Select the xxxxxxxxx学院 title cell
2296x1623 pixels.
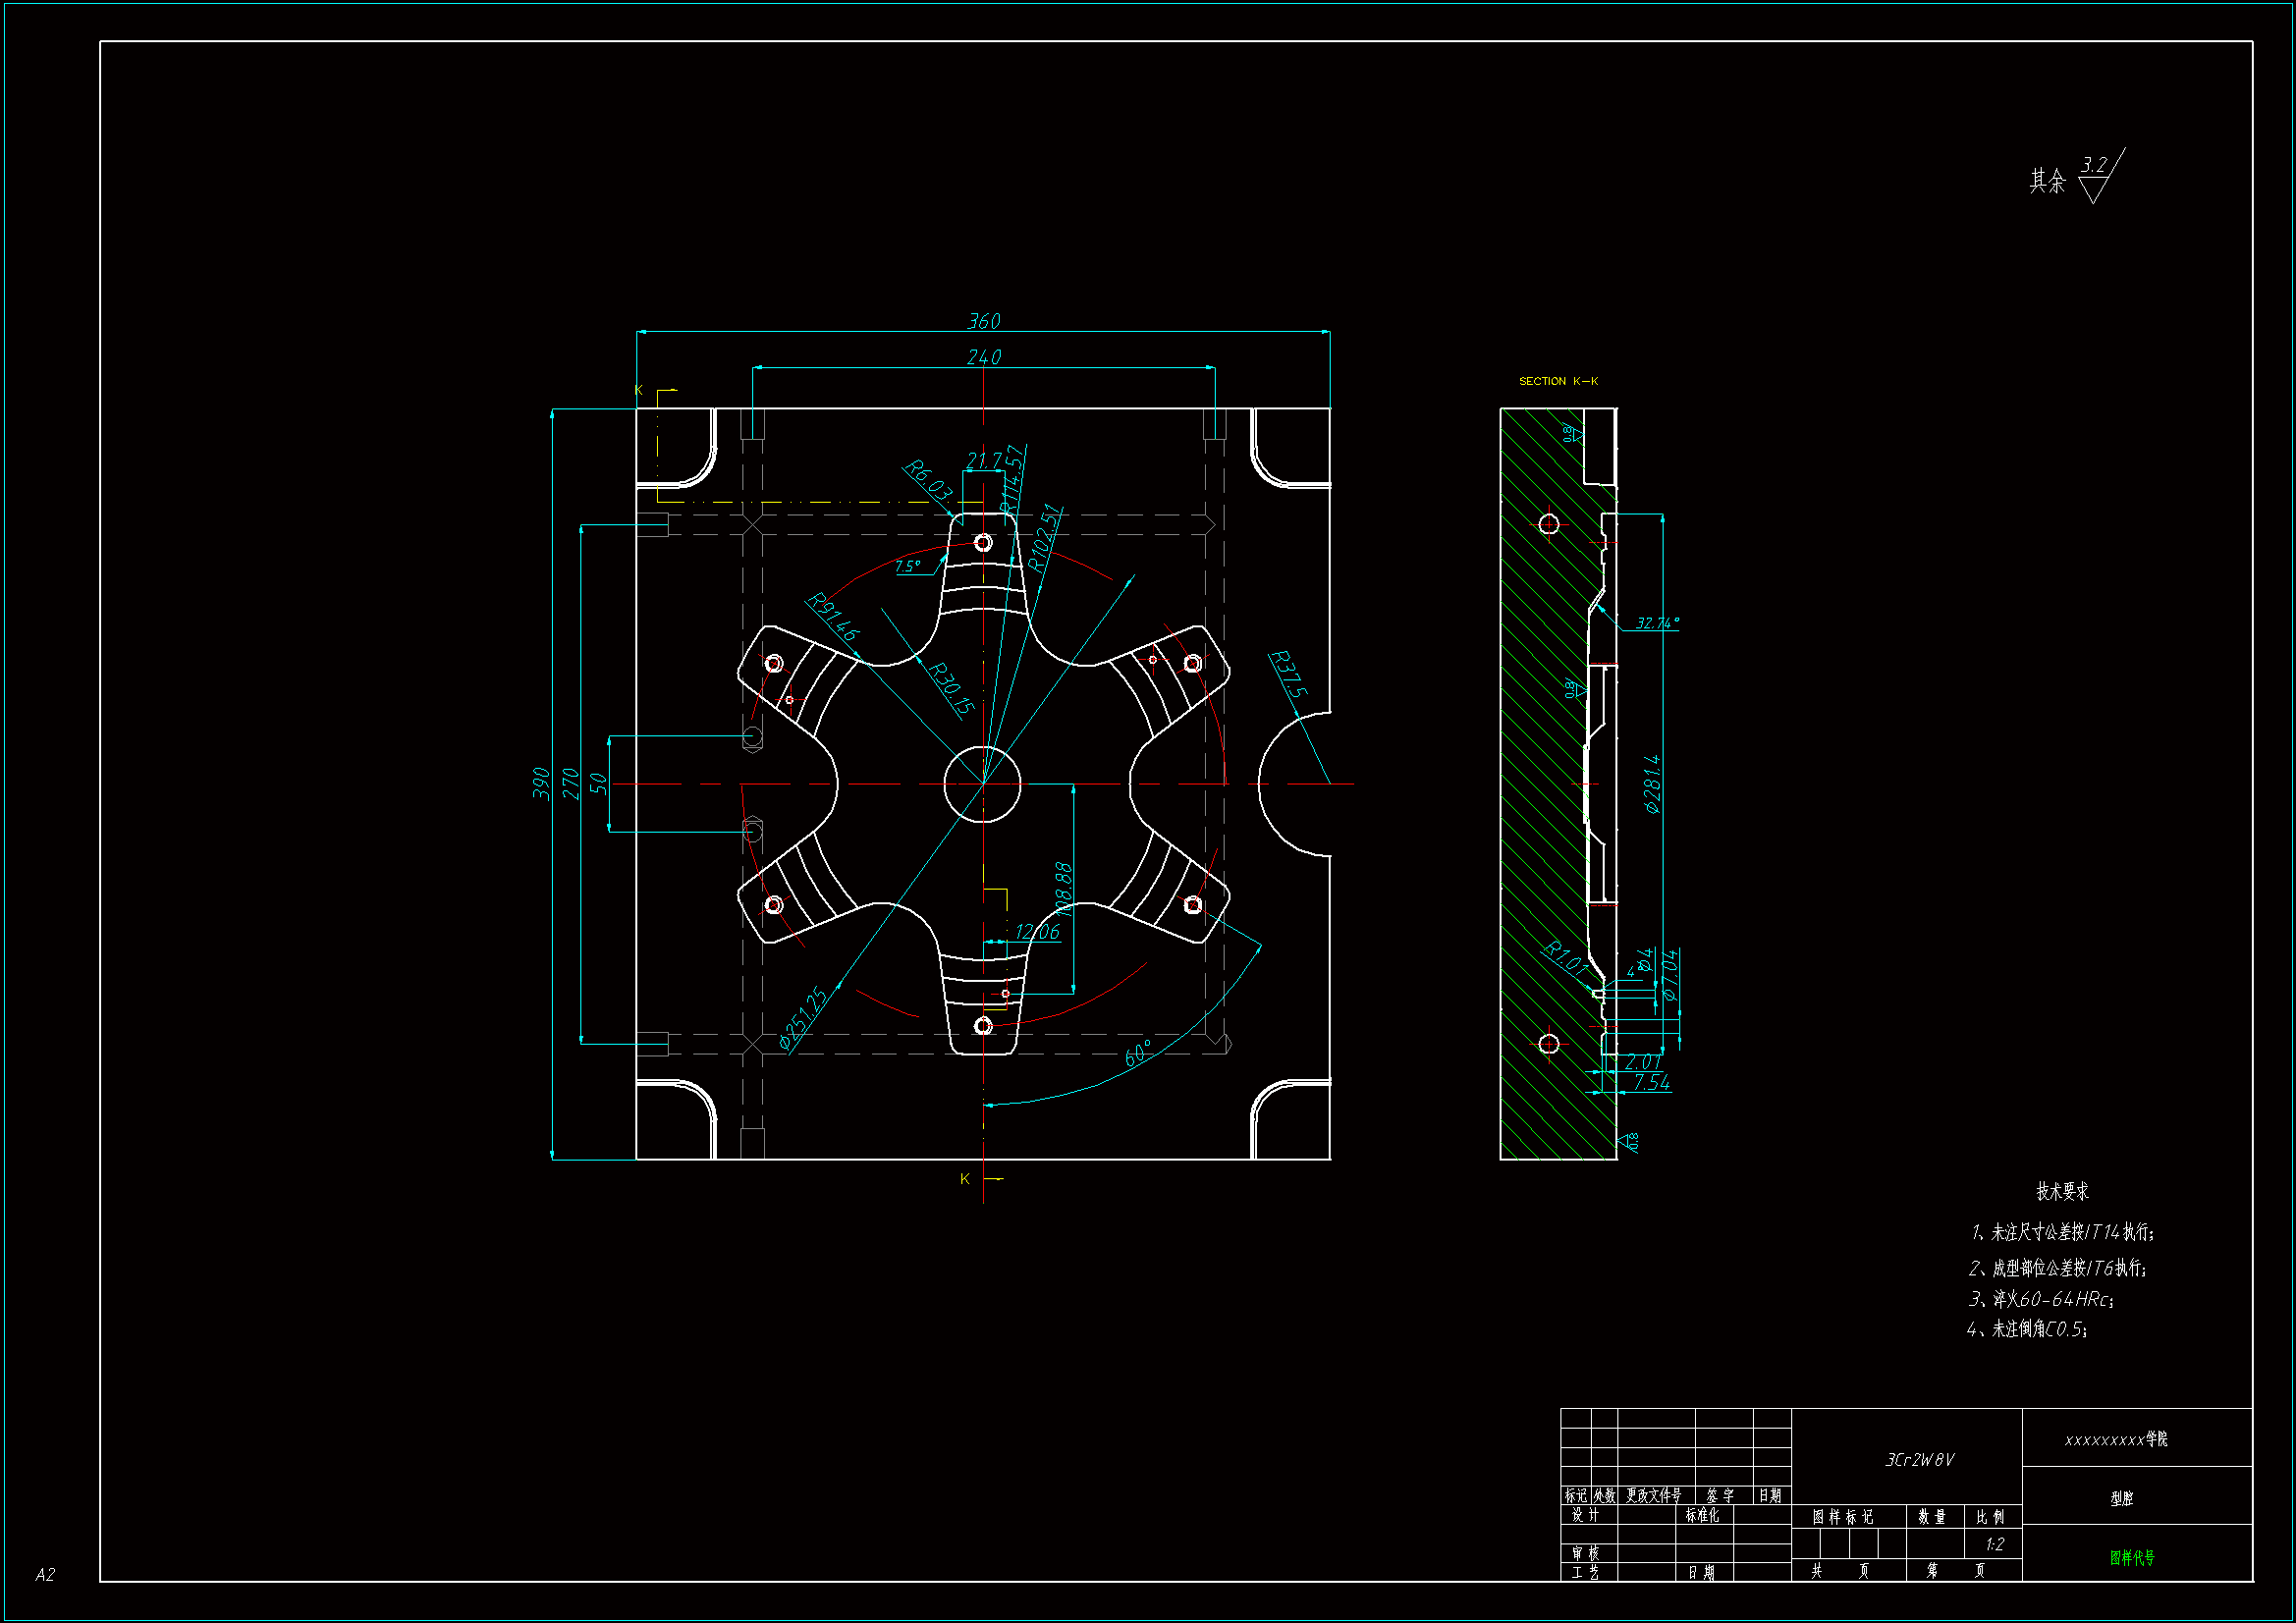(2115, 1439)
